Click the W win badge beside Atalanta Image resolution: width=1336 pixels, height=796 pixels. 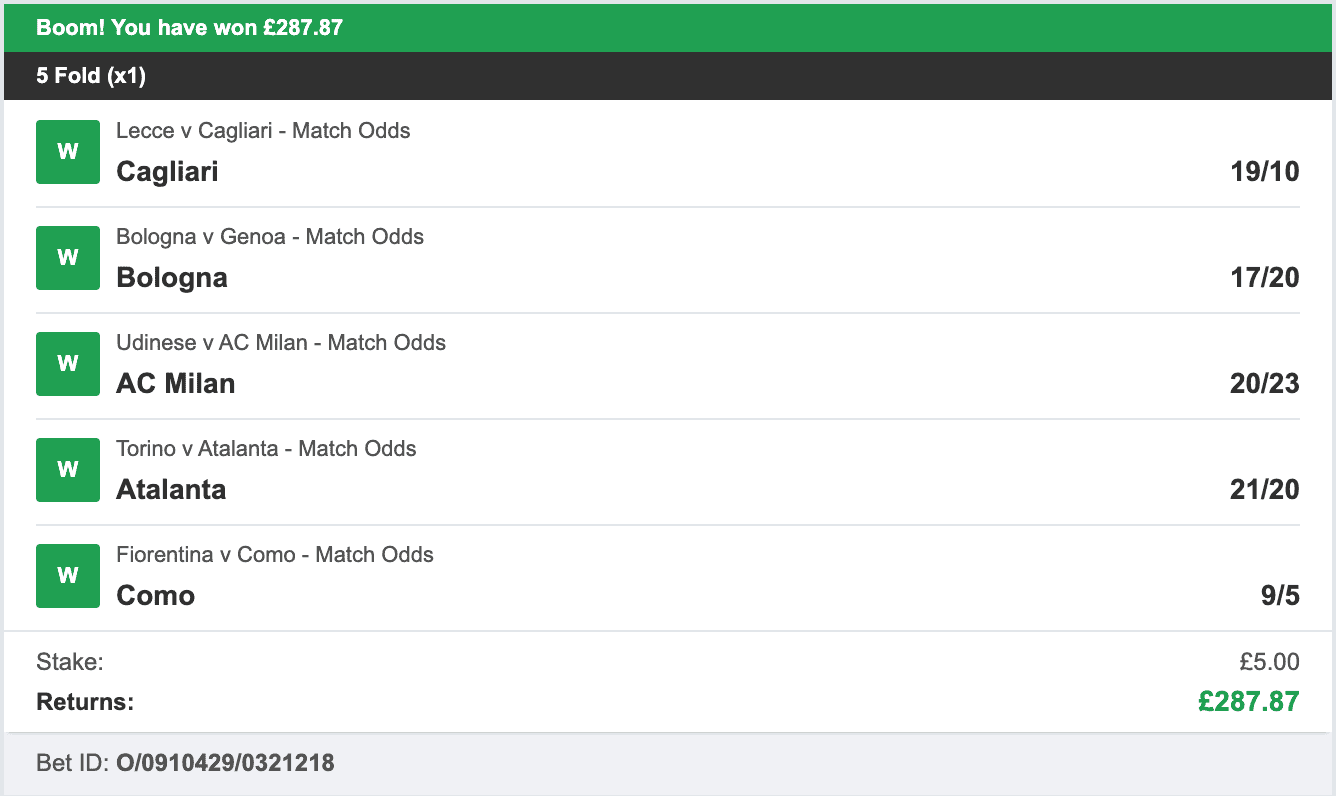point(66,469)
